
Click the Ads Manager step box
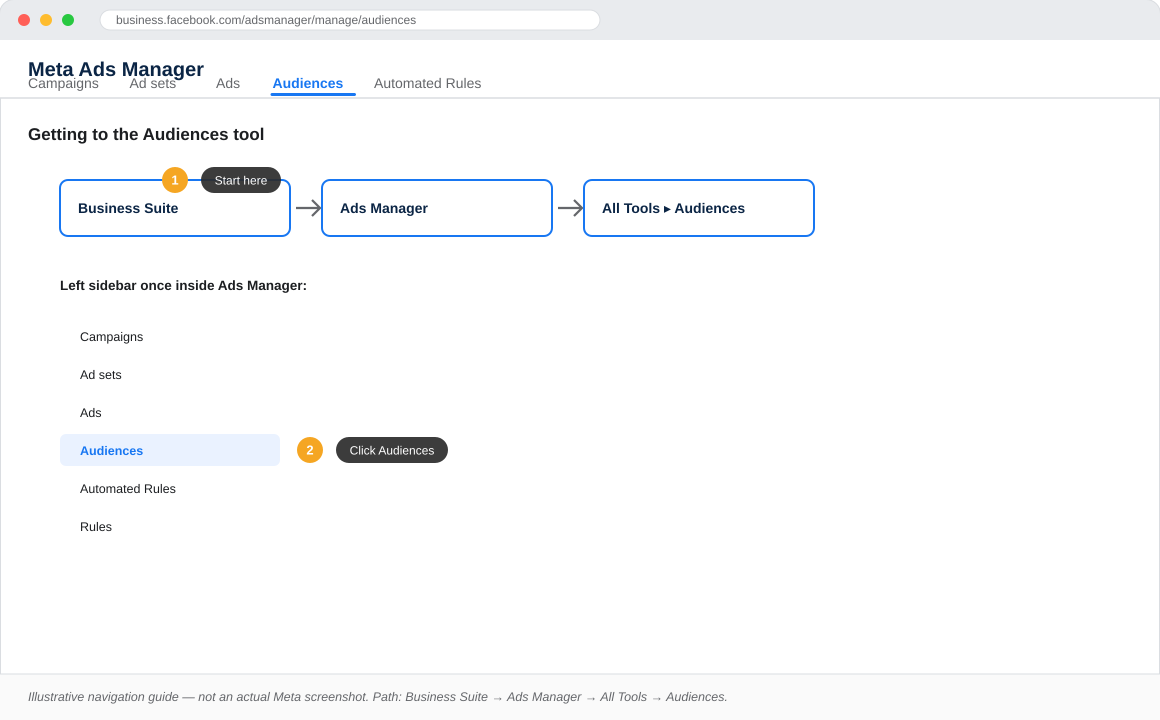pyautogui.click(x=436, y=208)
